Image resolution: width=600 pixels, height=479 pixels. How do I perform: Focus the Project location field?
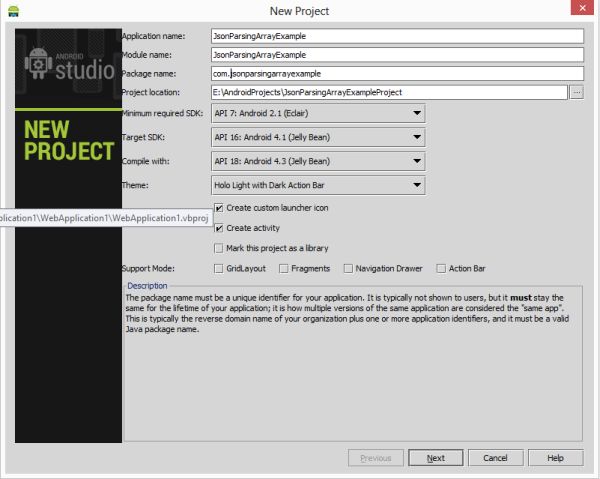pyautogui.click(x=389, y=92)
